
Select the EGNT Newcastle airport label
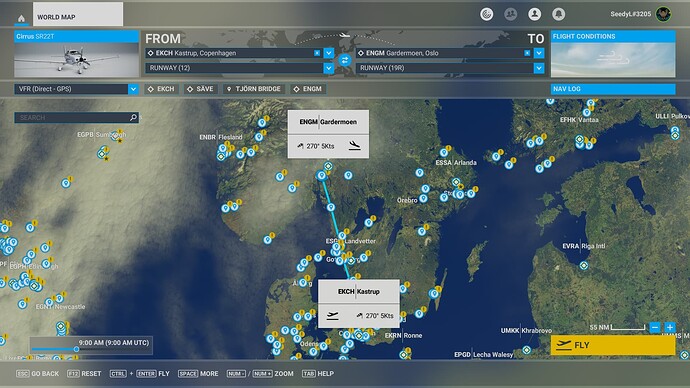[x=60, y=307]
